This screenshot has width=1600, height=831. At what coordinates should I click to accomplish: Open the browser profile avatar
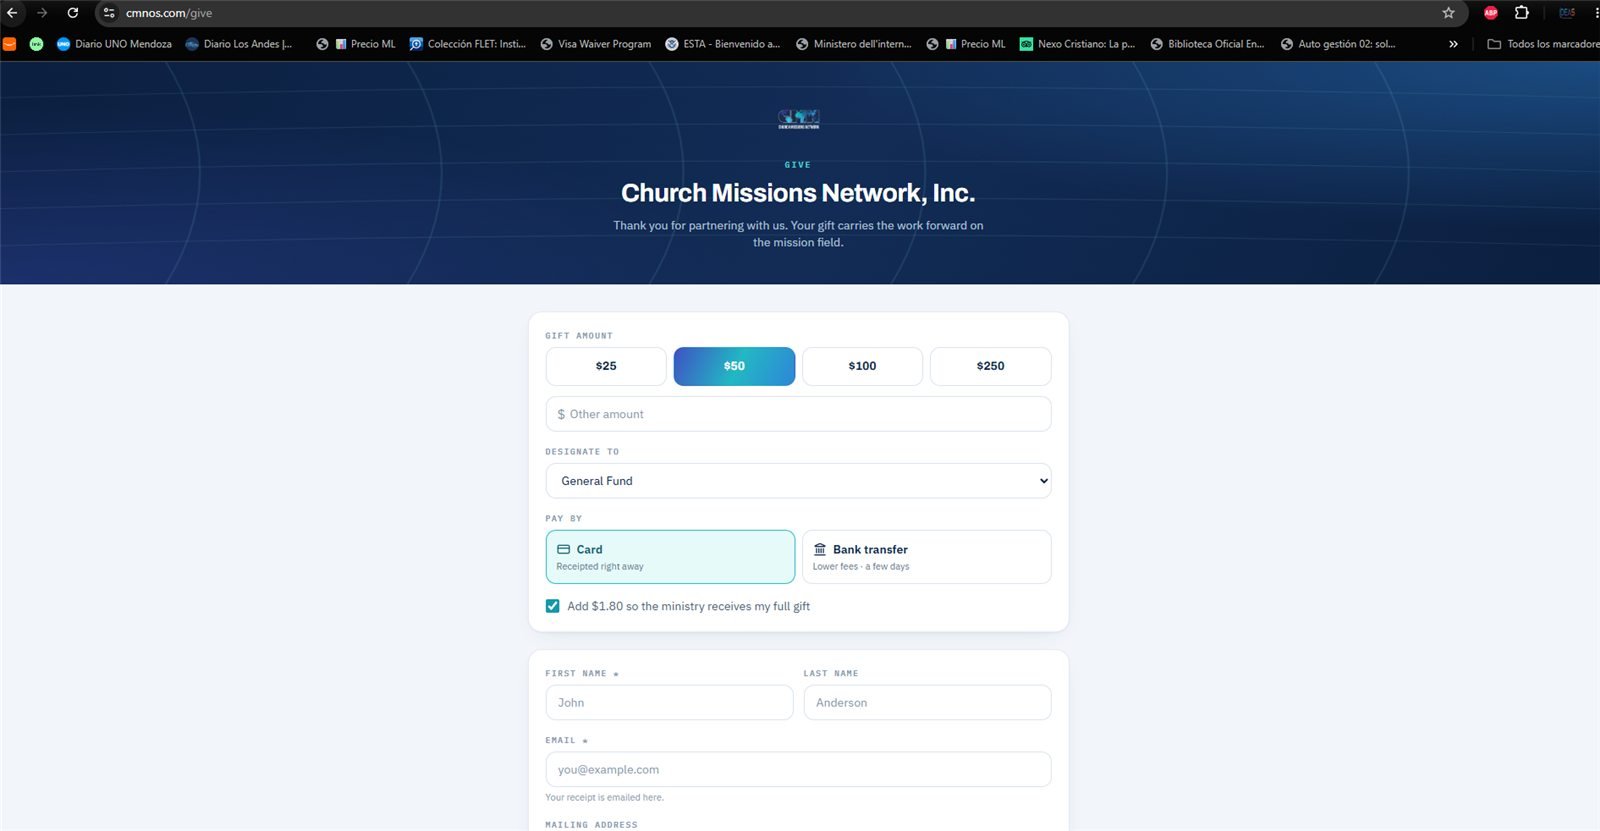pos(1567,13)
